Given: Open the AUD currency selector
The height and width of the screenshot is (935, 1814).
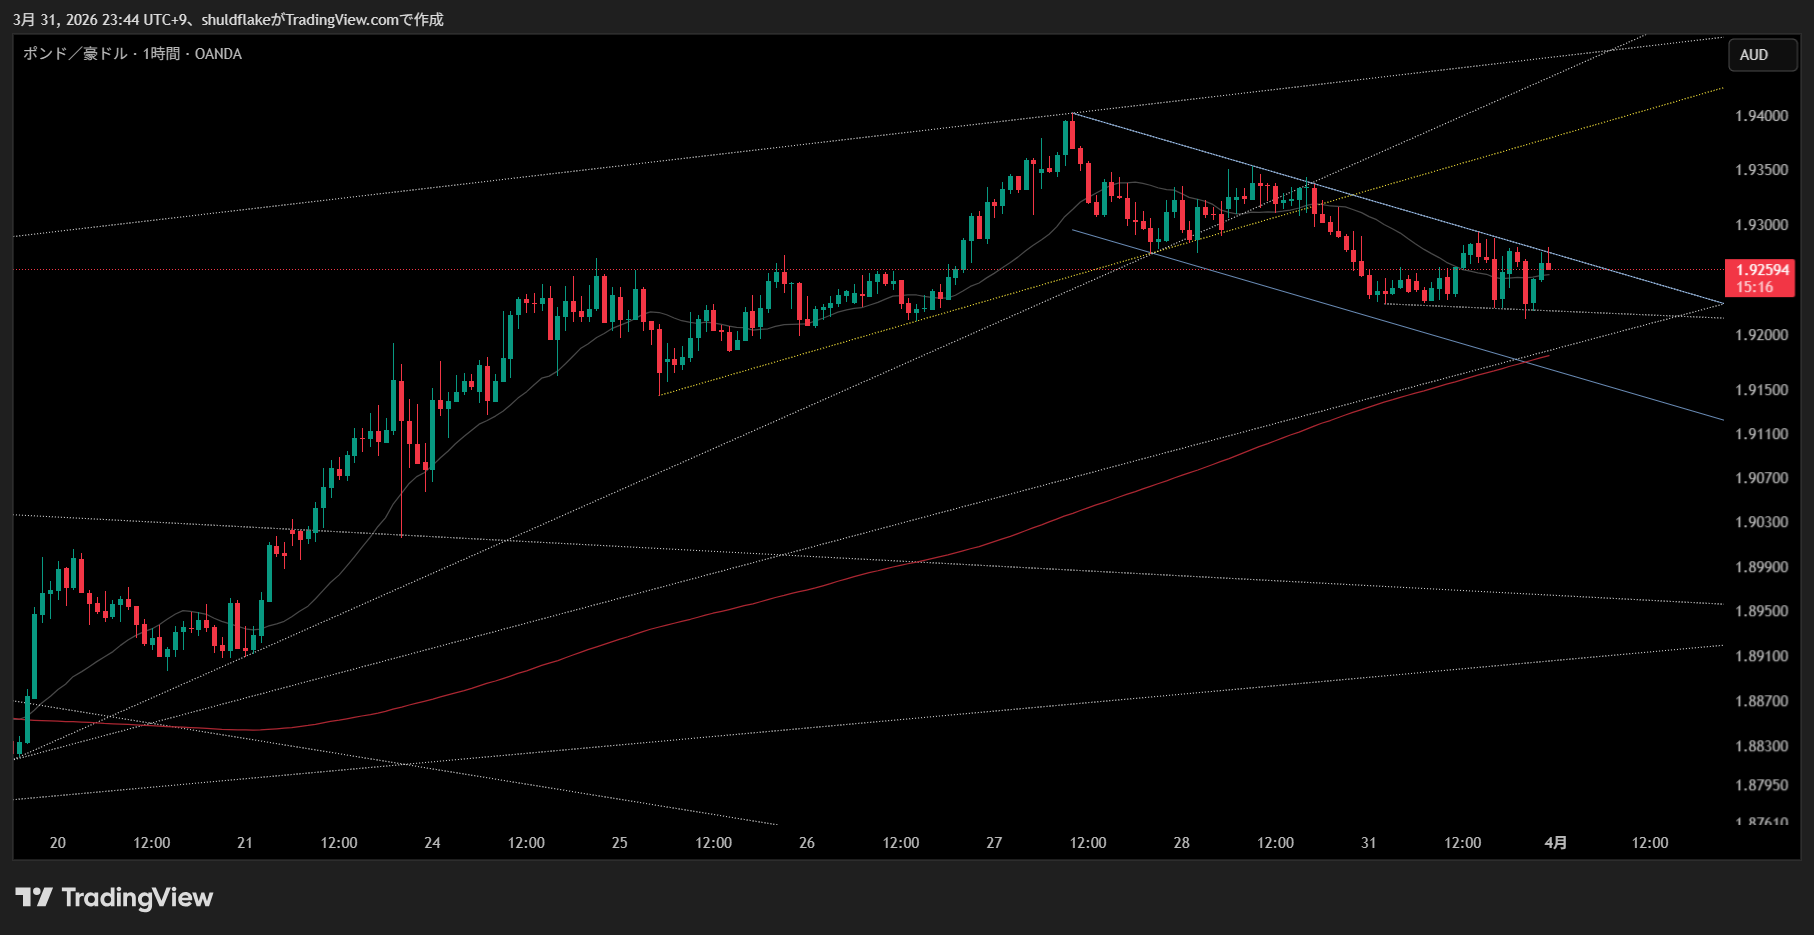Looking at the screenshot, I should 1762,55.
